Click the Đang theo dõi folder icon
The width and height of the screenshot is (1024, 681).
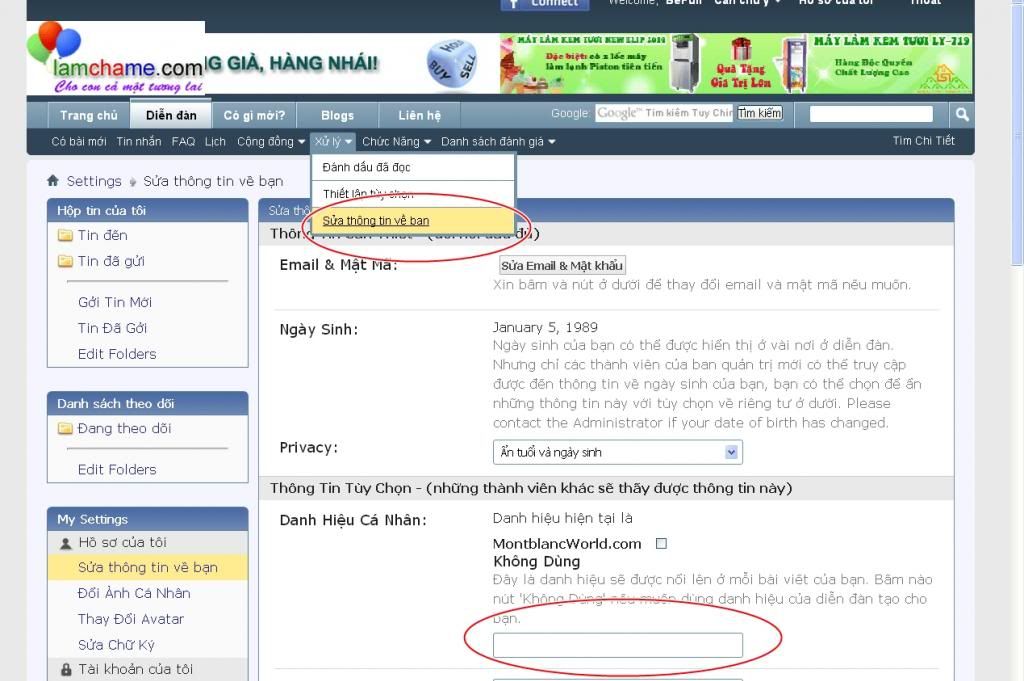click(x=65, y=429)
